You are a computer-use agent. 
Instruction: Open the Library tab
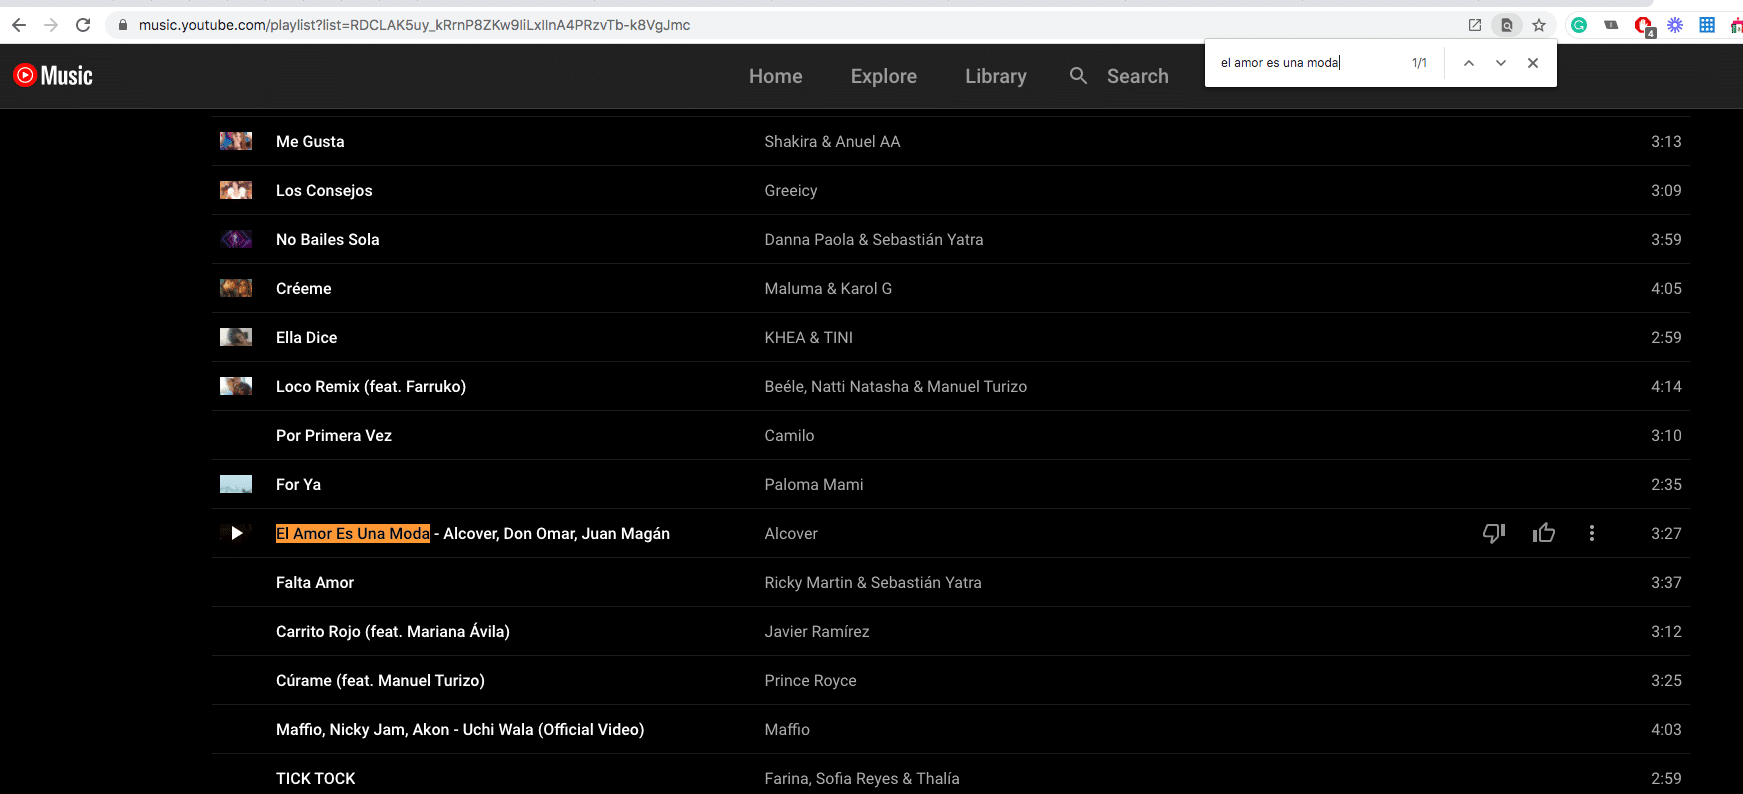tap(996, 76)
